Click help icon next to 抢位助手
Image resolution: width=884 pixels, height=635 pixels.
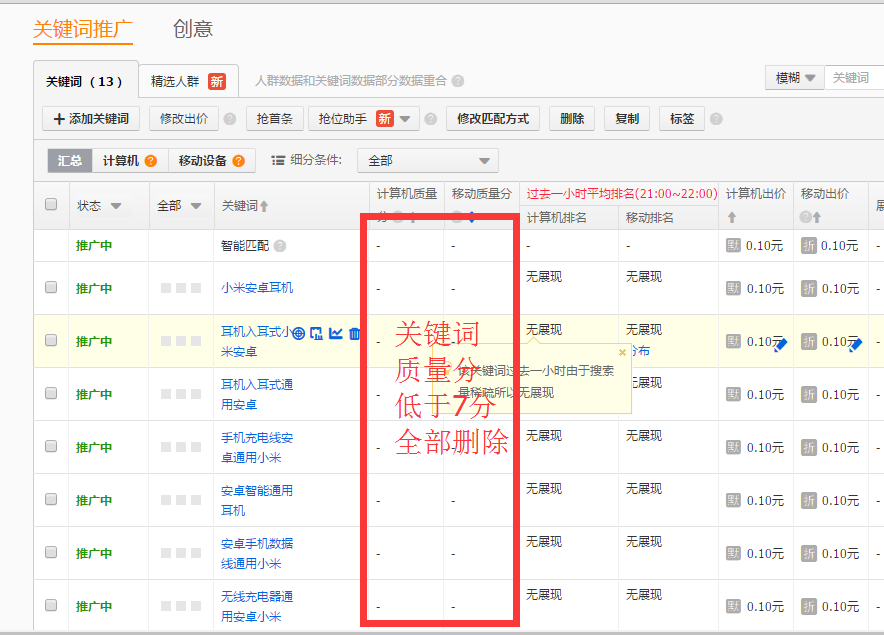click(x=431, y=119)
